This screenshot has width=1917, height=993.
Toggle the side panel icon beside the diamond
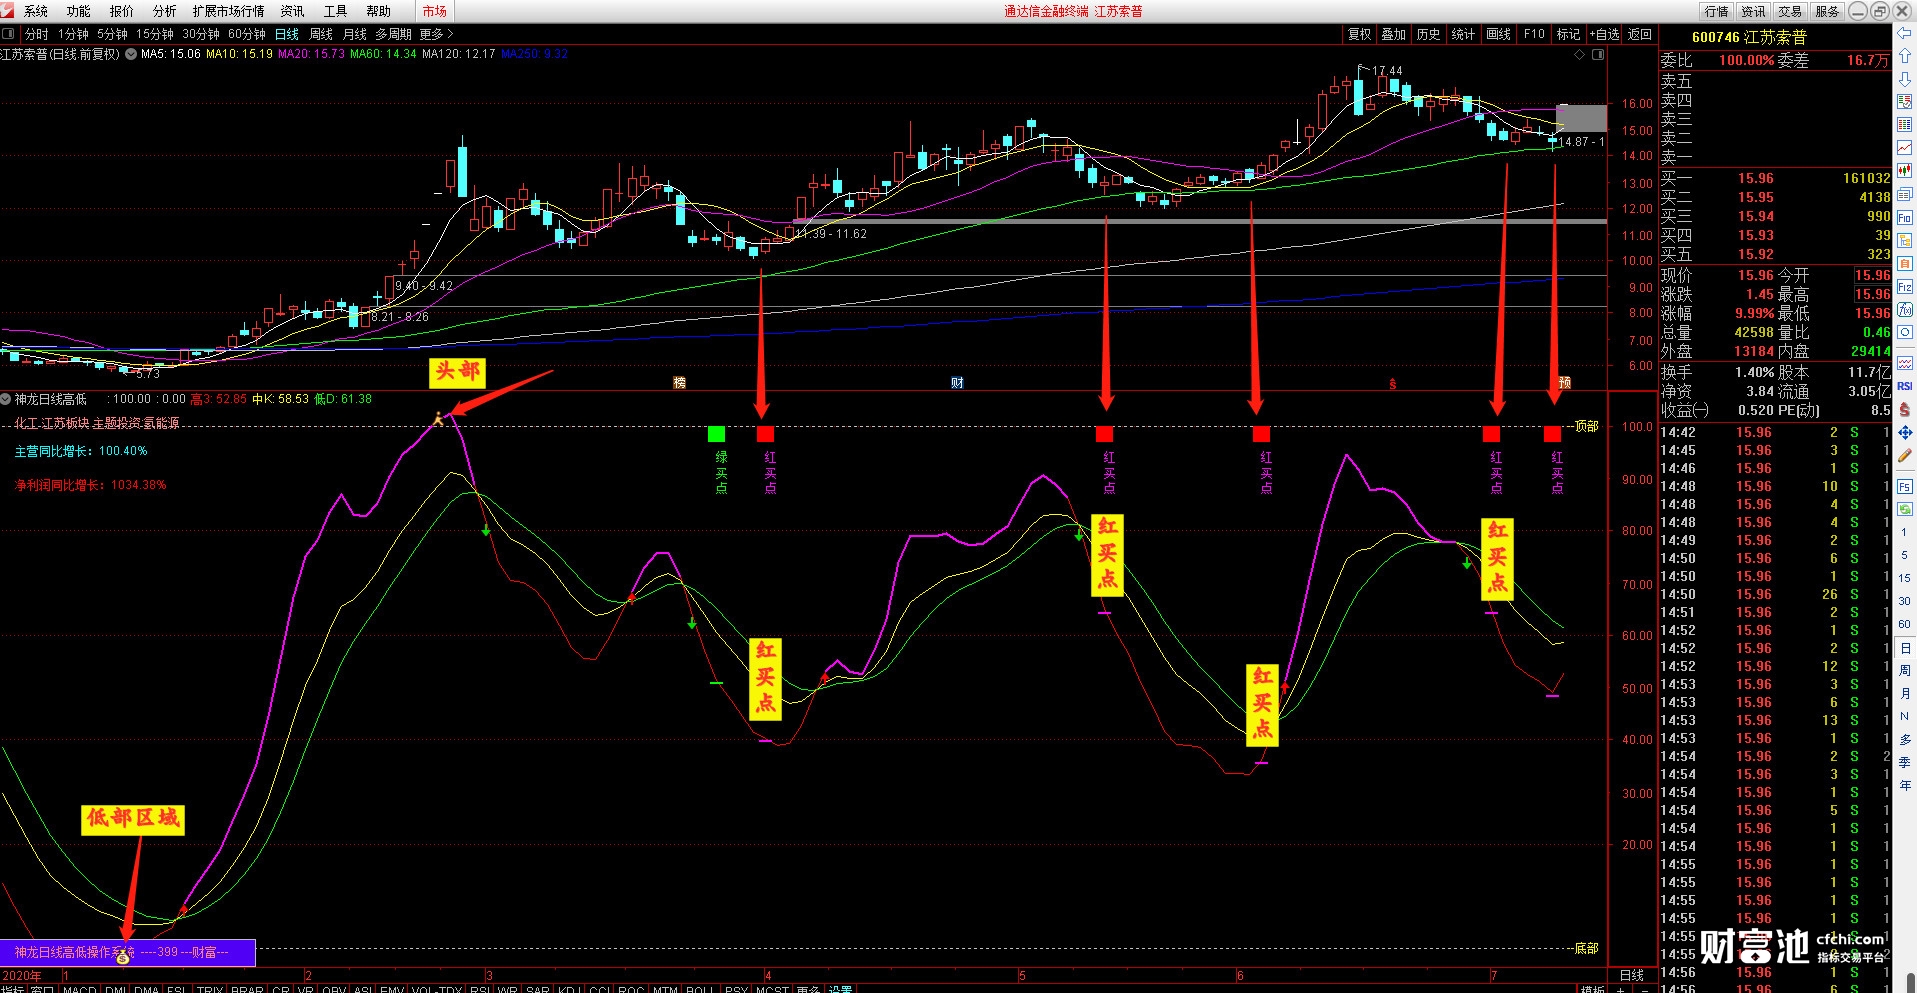pos(1598,55)
